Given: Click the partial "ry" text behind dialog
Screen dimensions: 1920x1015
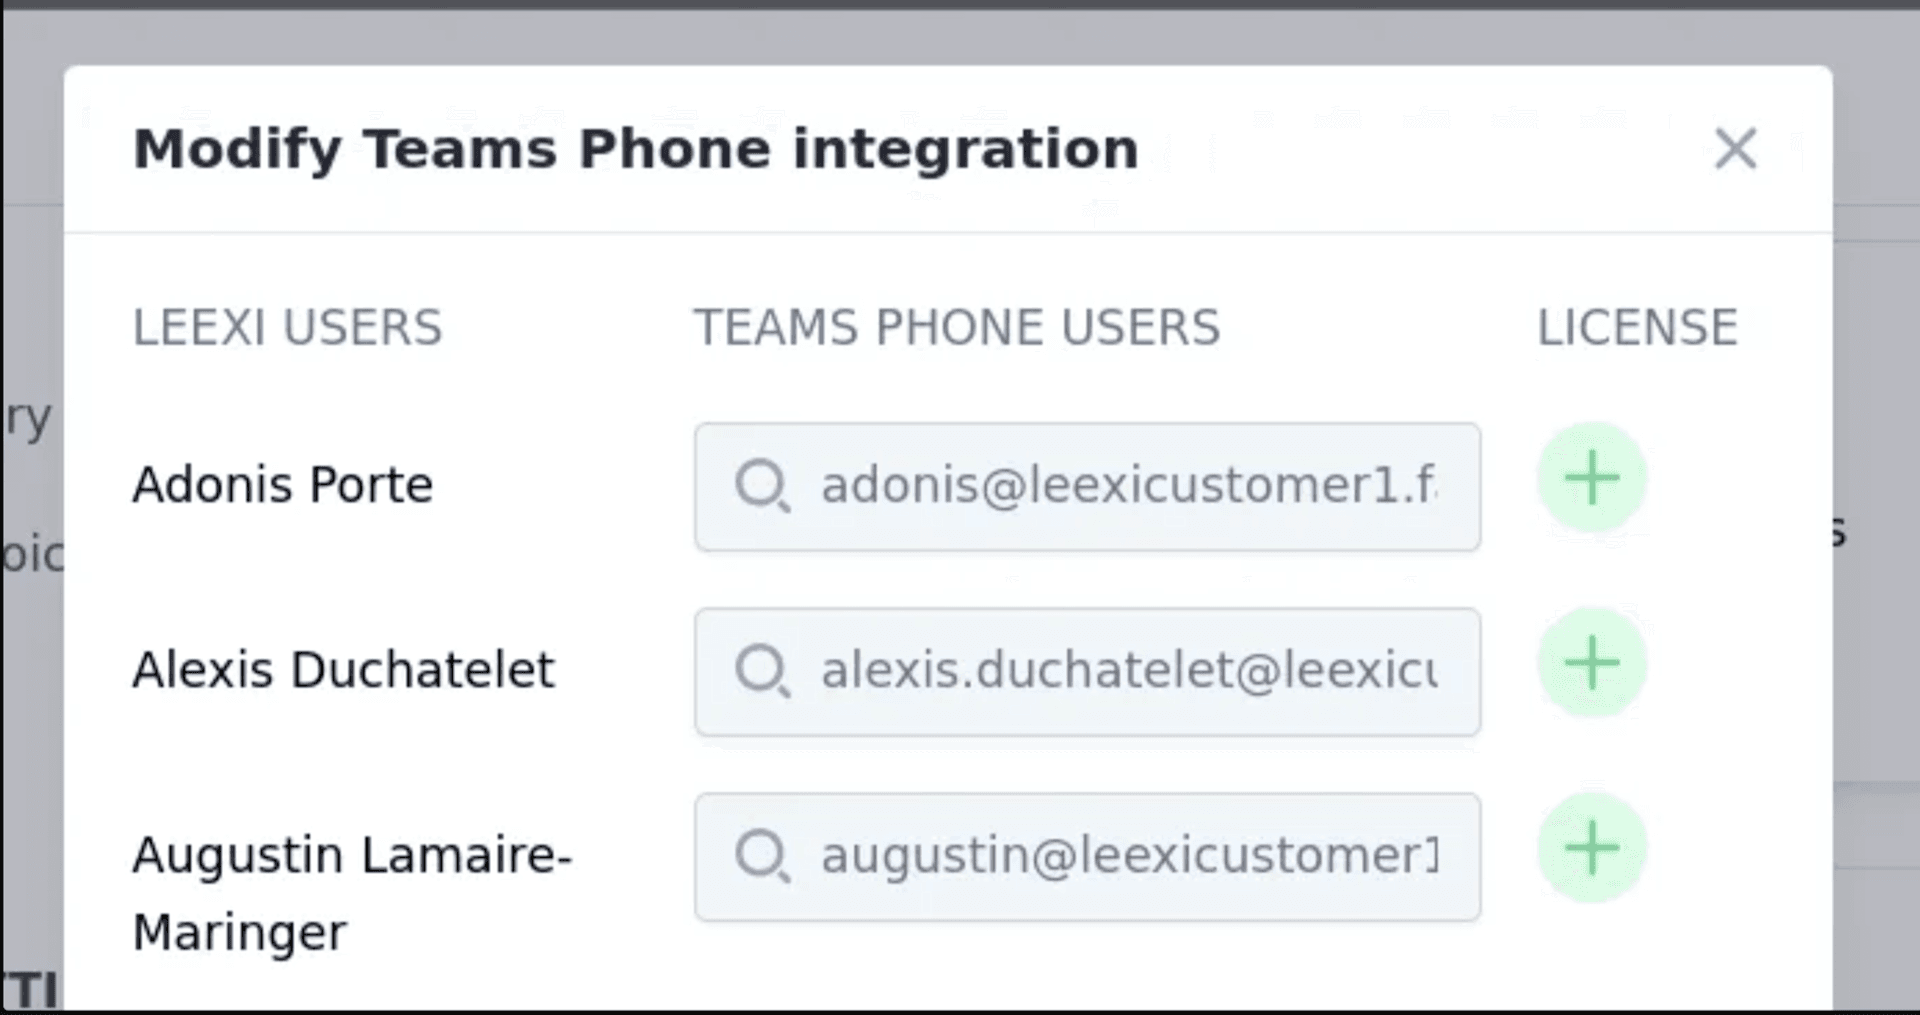Looking at the screenshot, I should (x=28, y=418).
